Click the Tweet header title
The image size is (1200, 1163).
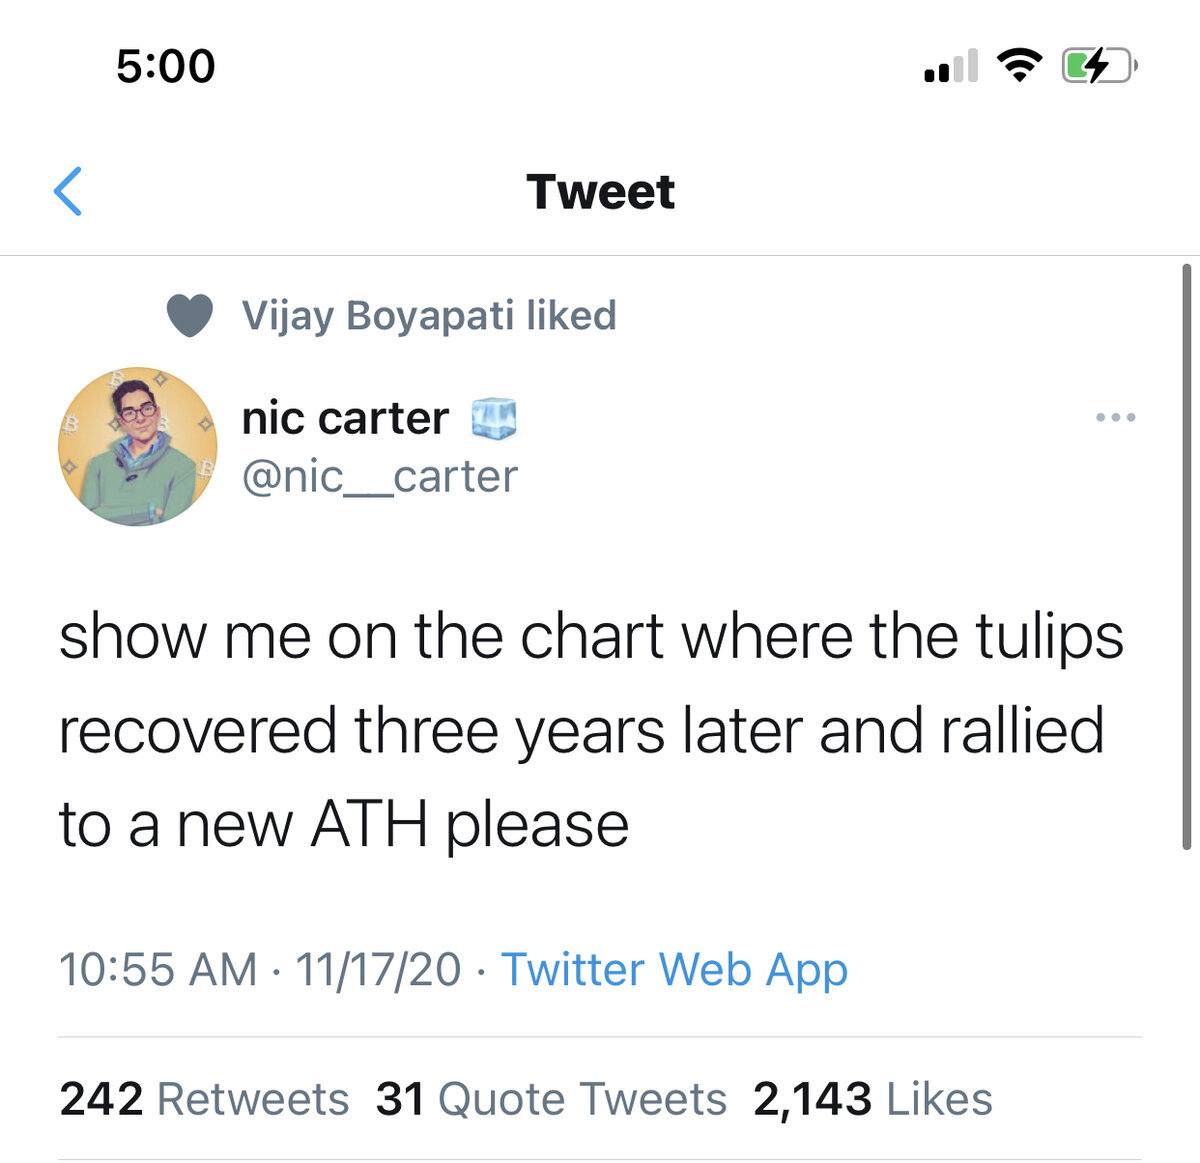point(600,192)
